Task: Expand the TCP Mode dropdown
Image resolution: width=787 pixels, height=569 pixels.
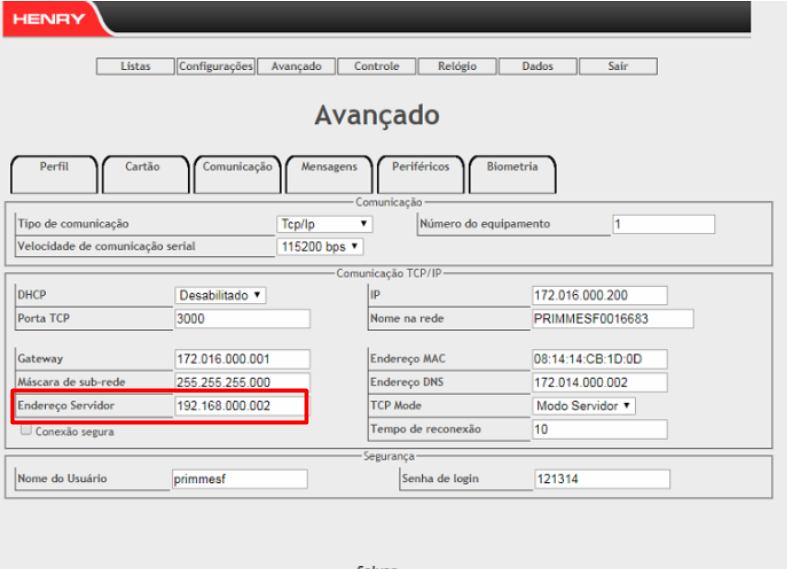Action: point(584,405)
